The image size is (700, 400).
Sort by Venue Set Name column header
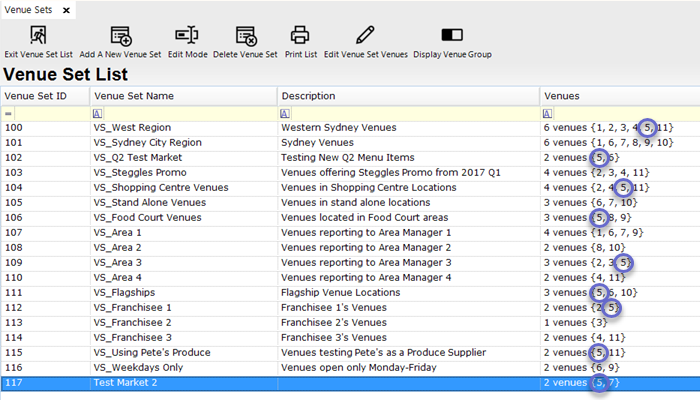[182, 96]
